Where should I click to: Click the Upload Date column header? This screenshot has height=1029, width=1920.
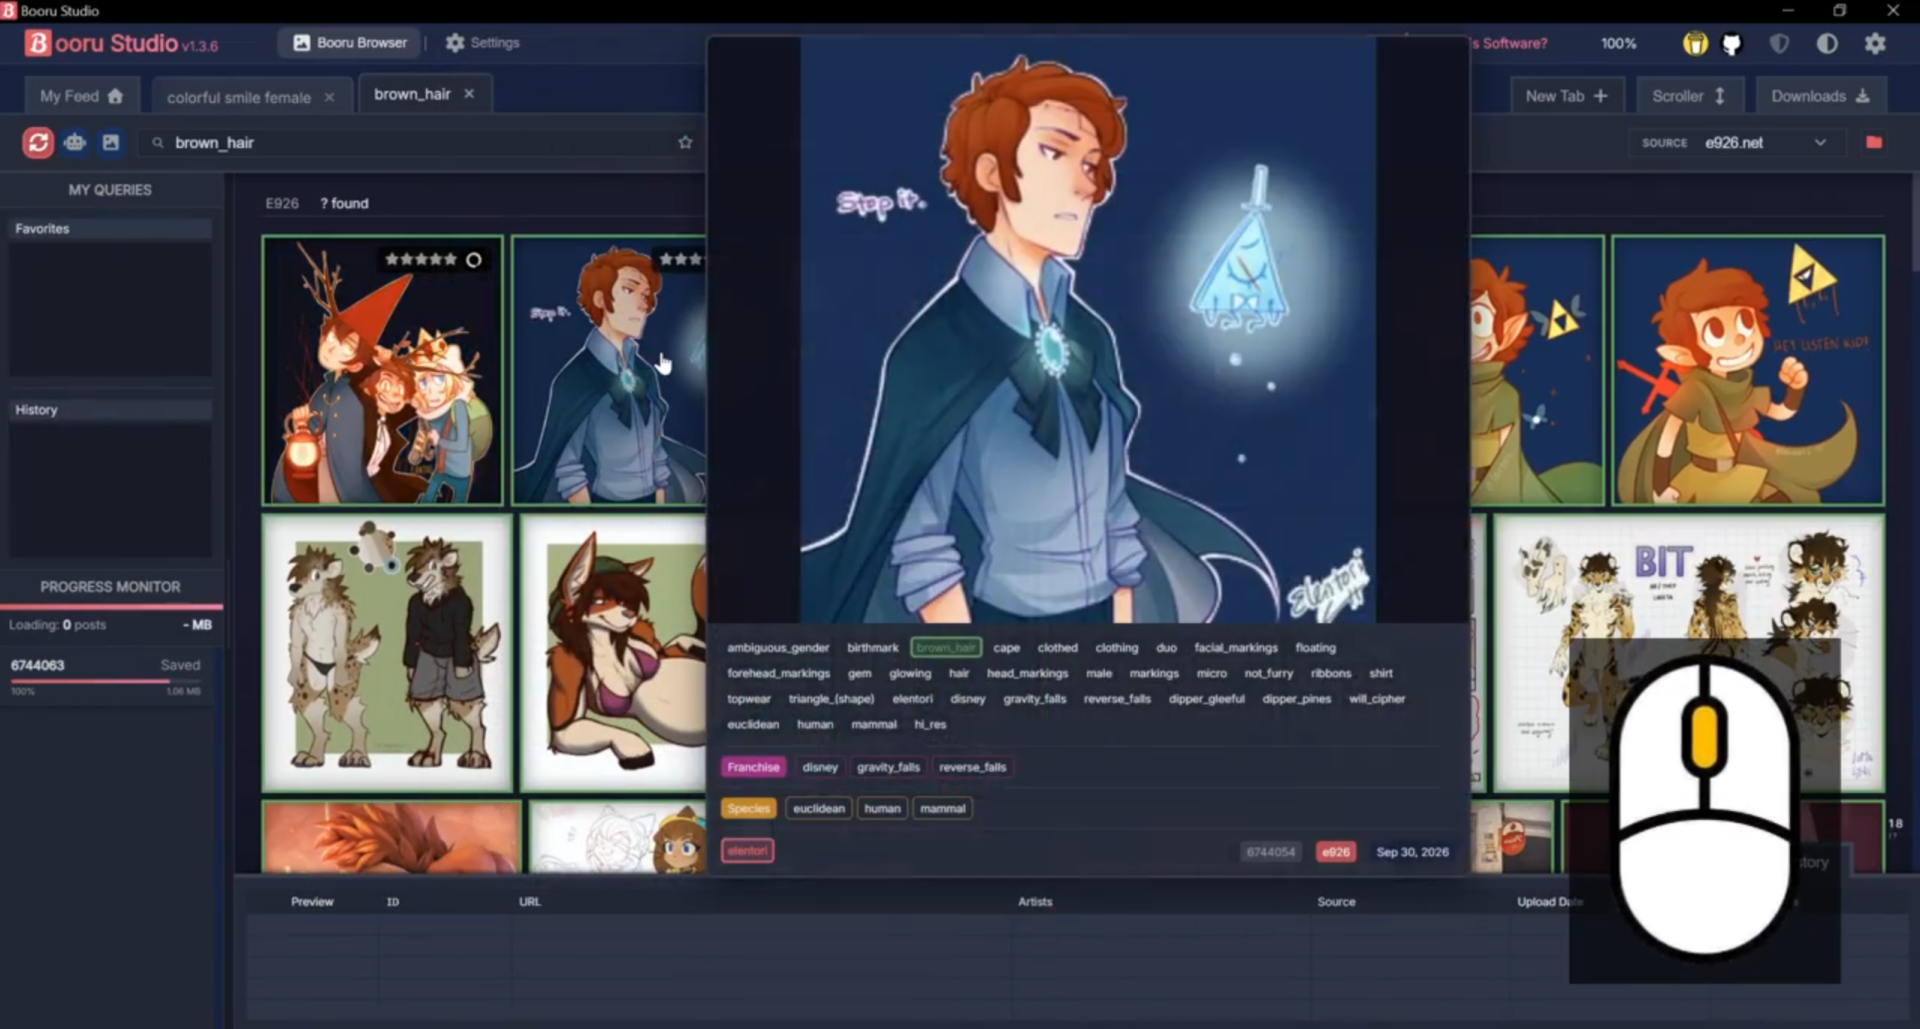[1549, 902]
